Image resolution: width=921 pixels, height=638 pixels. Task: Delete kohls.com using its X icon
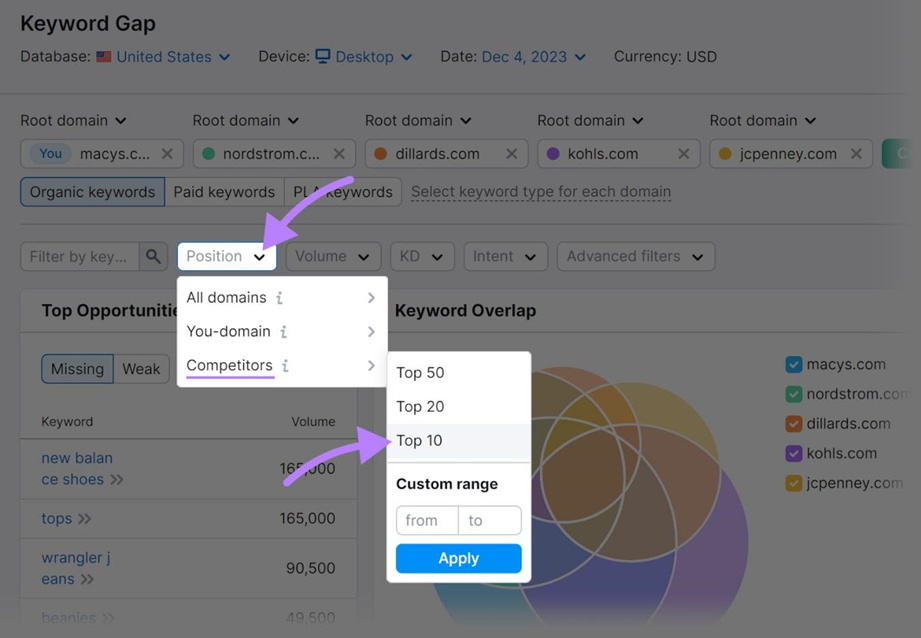coord(683,154)
